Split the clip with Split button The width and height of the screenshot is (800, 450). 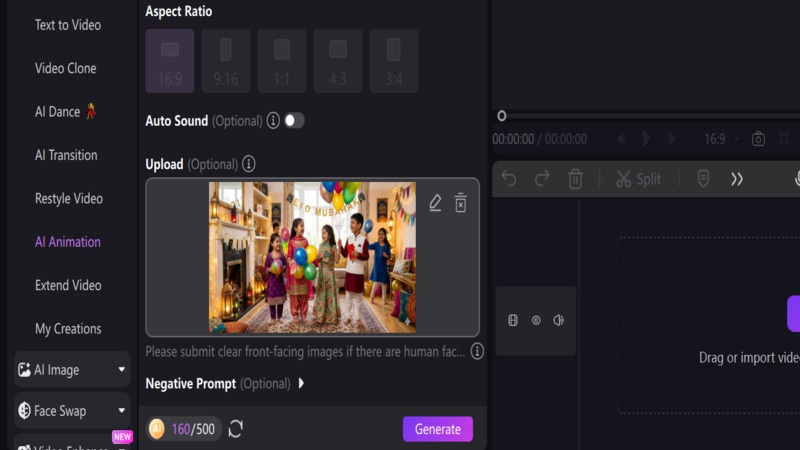[638, 179]
